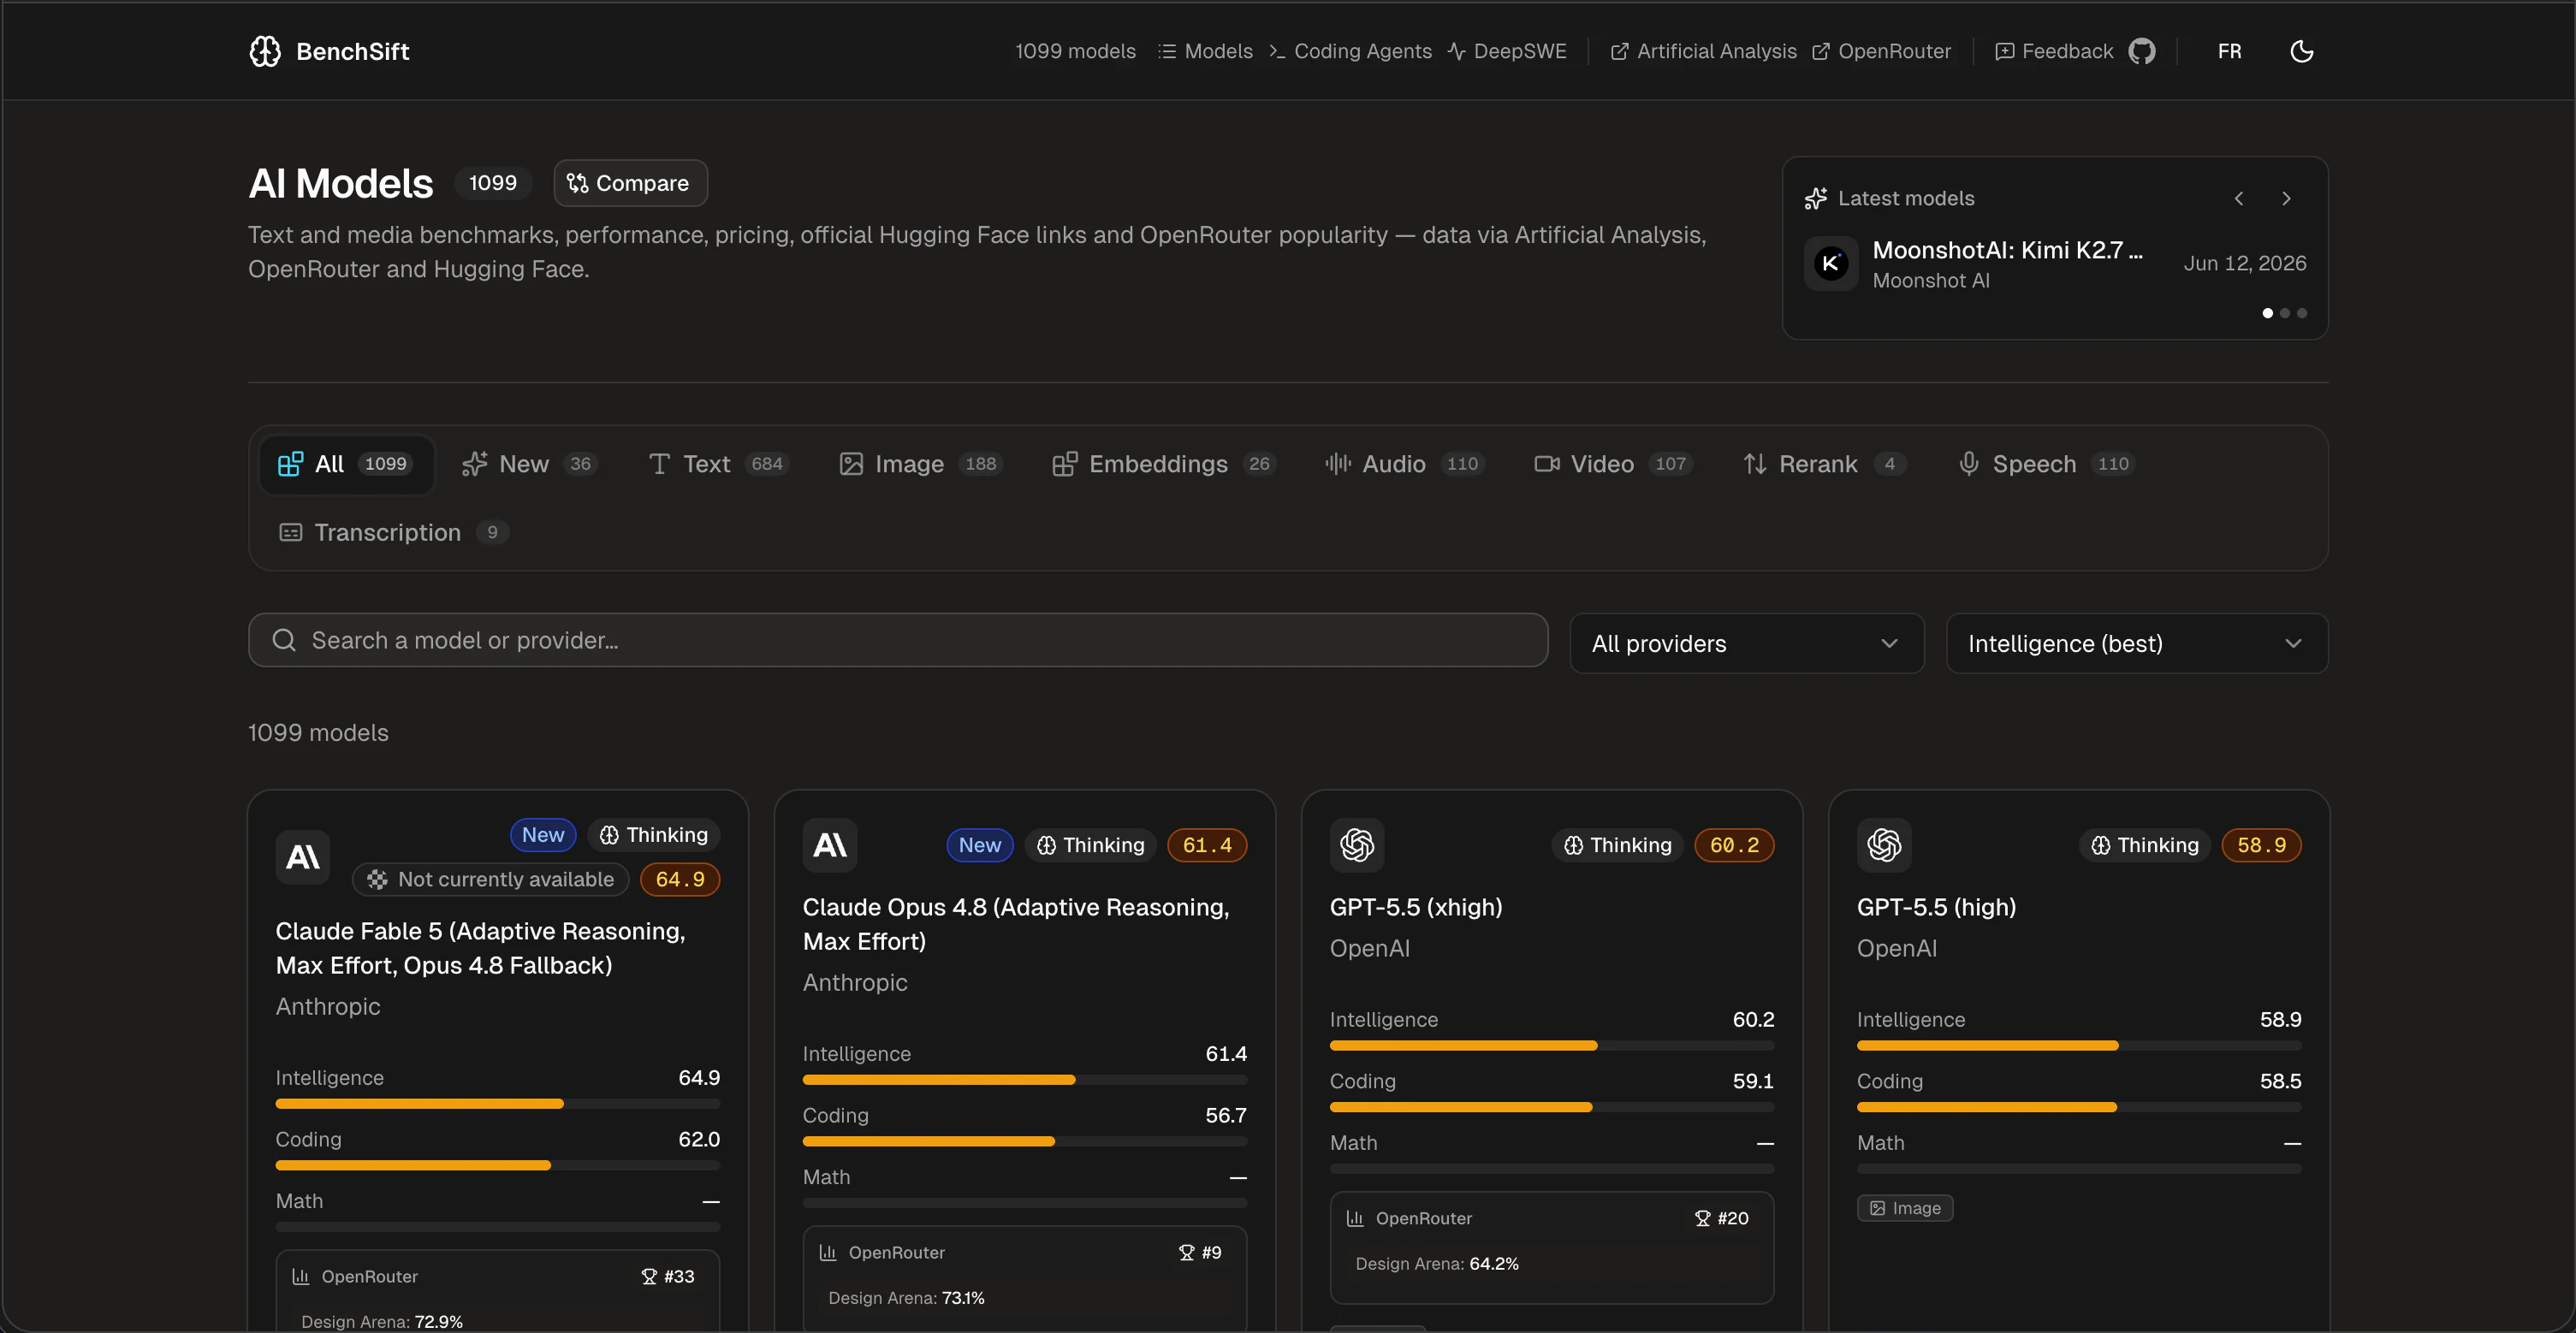
Task: Click Thinking badge on GPT-5.5 (high) card
Action: [x=2145, y=845]
